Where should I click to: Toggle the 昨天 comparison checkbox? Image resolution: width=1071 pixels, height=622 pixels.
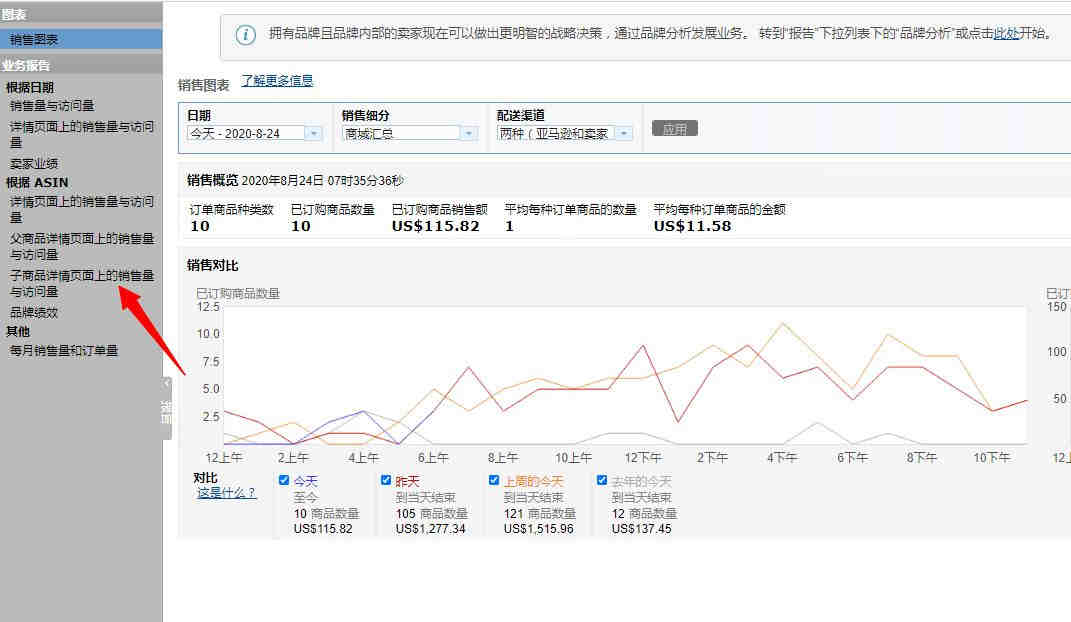(x=386, y=480)
